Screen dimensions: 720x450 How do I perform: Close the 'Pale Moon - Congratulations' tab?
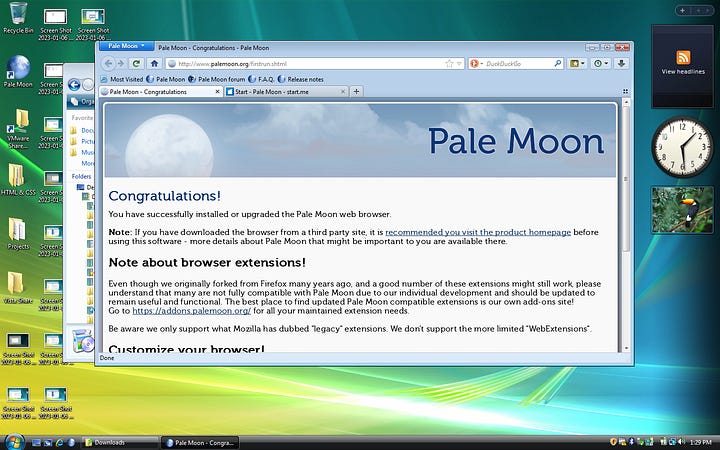pos(218,92)
